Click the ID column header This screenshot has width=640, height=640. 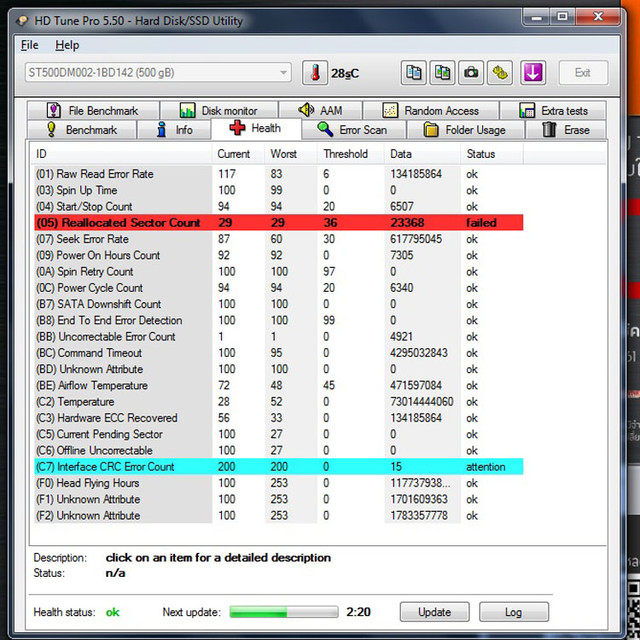coord(121,154)
